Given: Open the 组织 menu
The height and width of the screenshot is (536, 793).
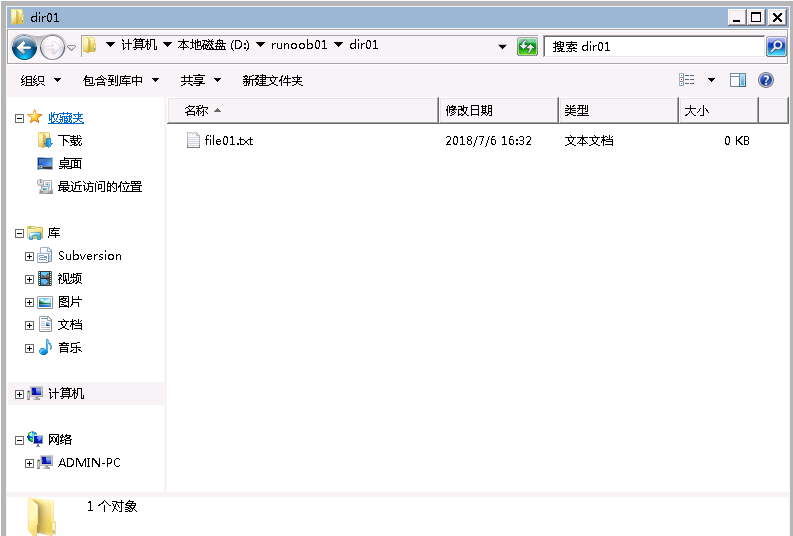Looking at the screenshot, I should [x=40, y=80].
